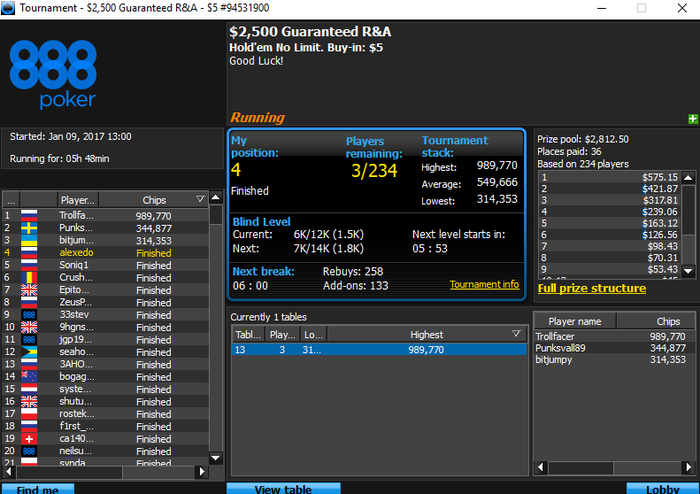Viewport: 700px width, 494px height.
Task: Select the alexedo row in player list
Action: [x=106, y=253]
